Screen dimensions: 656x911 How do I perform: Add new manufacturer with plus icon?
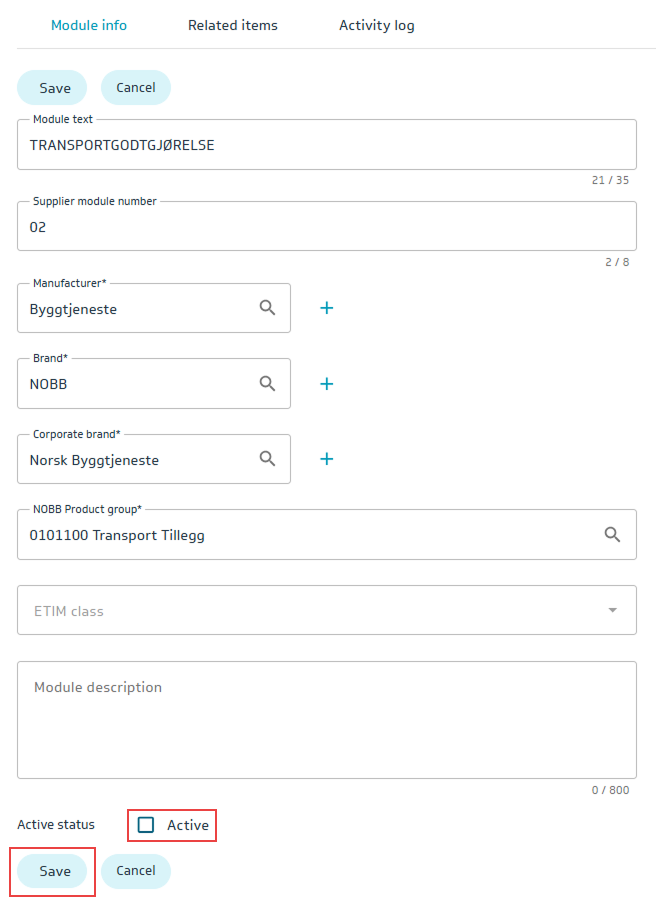click(326, 308)
